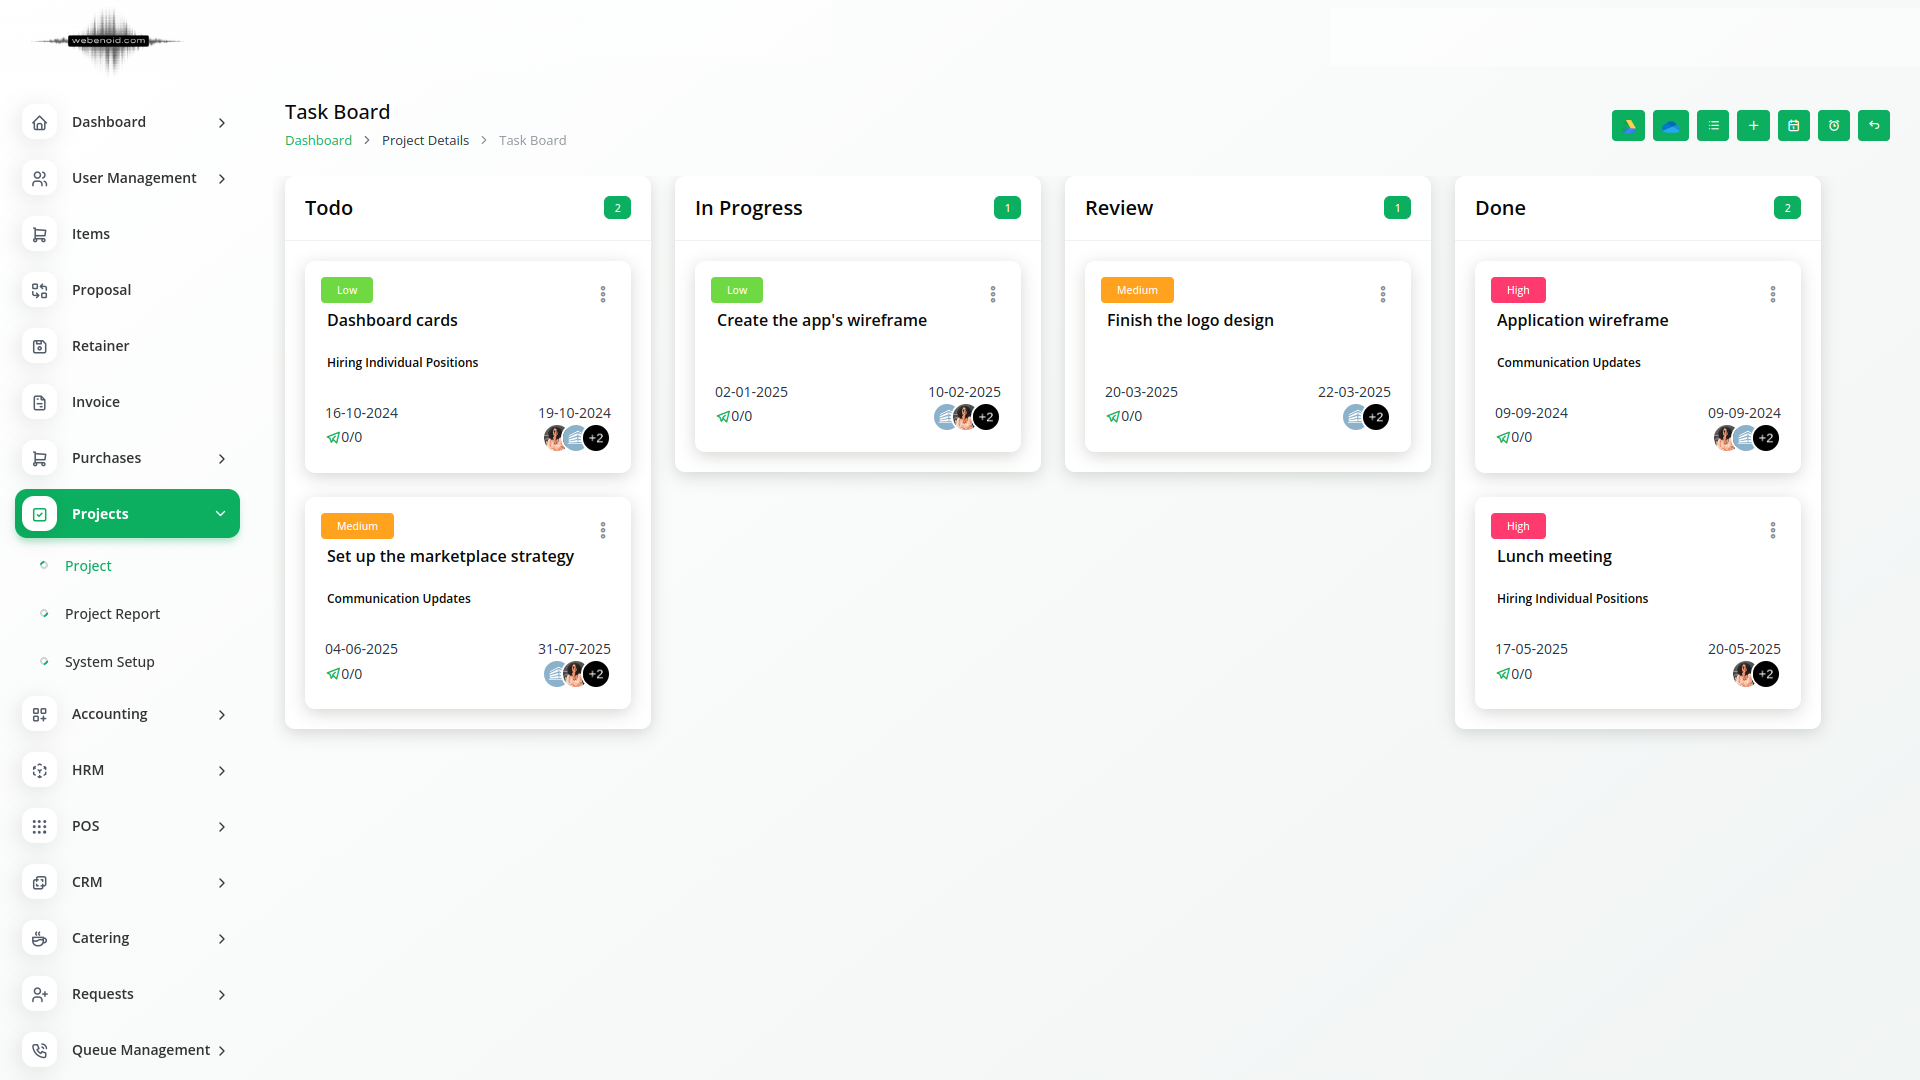The width and height of the screenshot is (1920, 1080).
Task: Switch to list view using the list icon
Action: (1713, 126)
